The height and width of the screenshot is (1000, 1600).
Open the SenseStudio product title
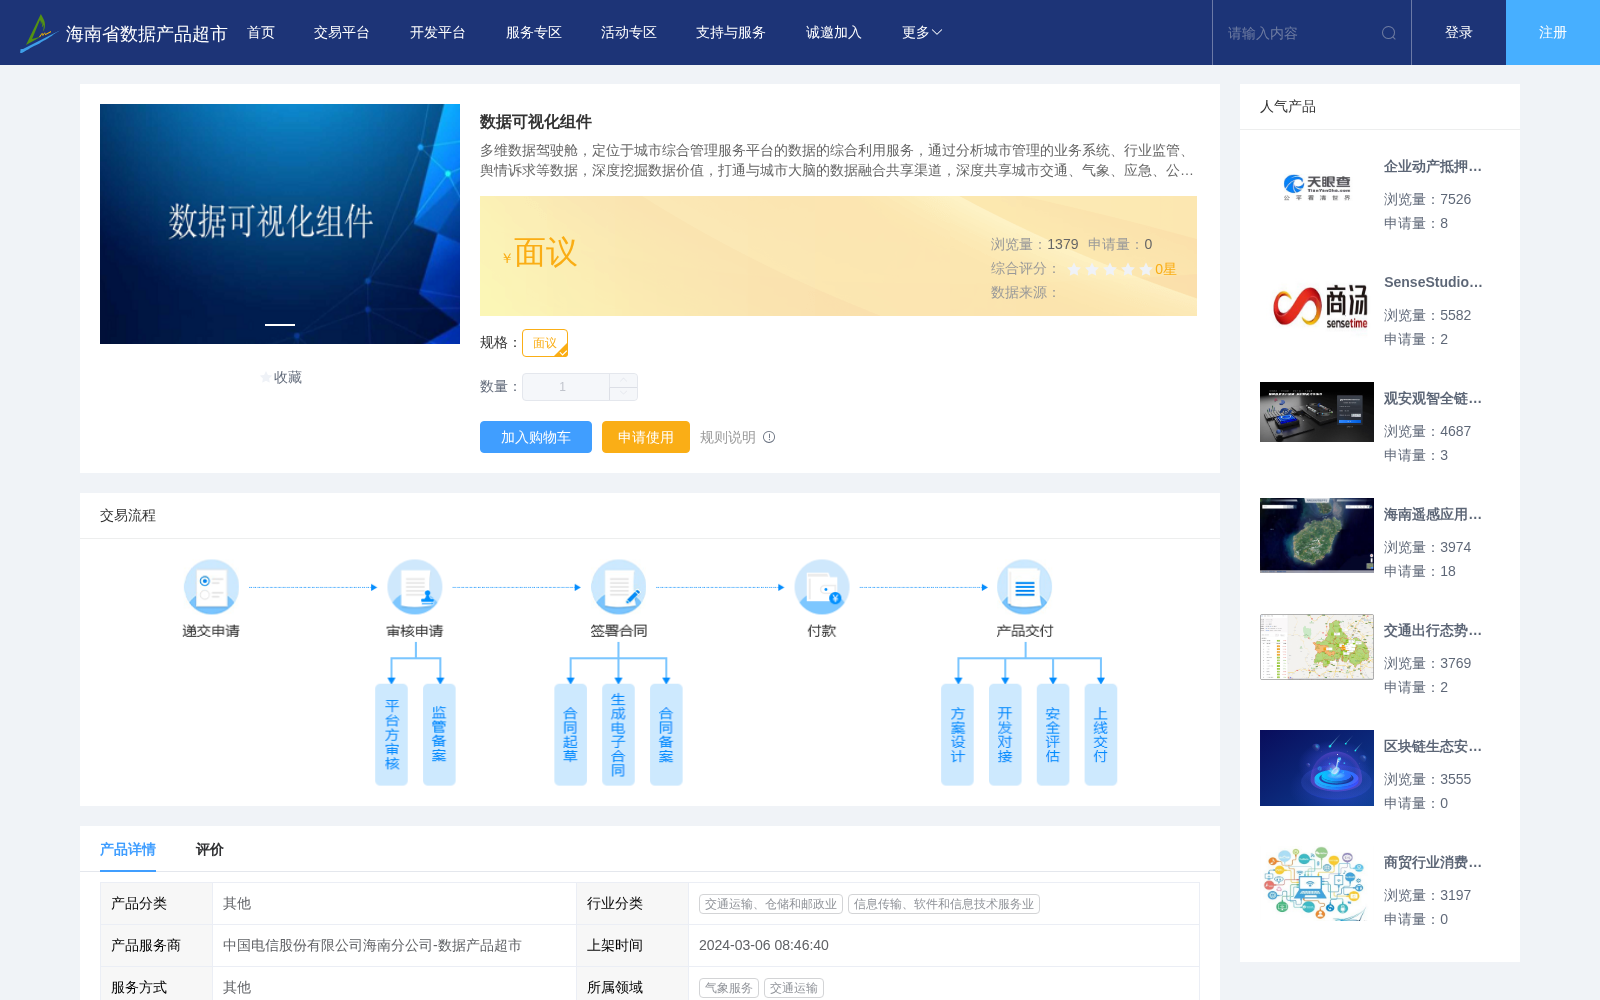click(x=1433, y=283)
